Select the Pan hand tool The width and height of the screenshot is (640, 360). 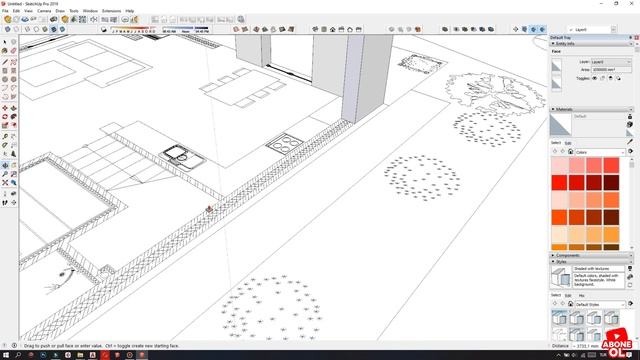[13, 165]
